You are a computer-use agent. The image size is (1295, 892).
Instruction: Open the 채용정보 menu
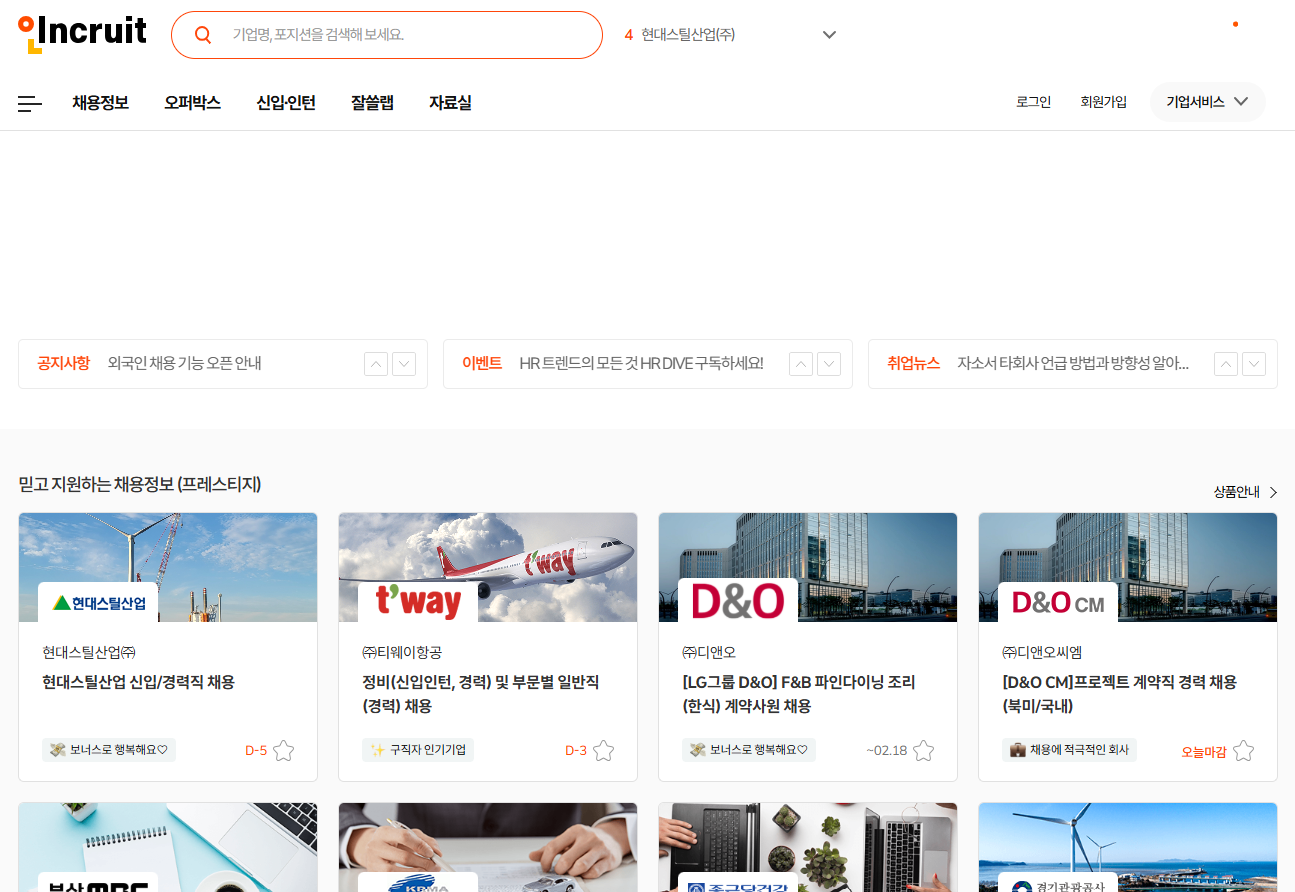[100, 102]
